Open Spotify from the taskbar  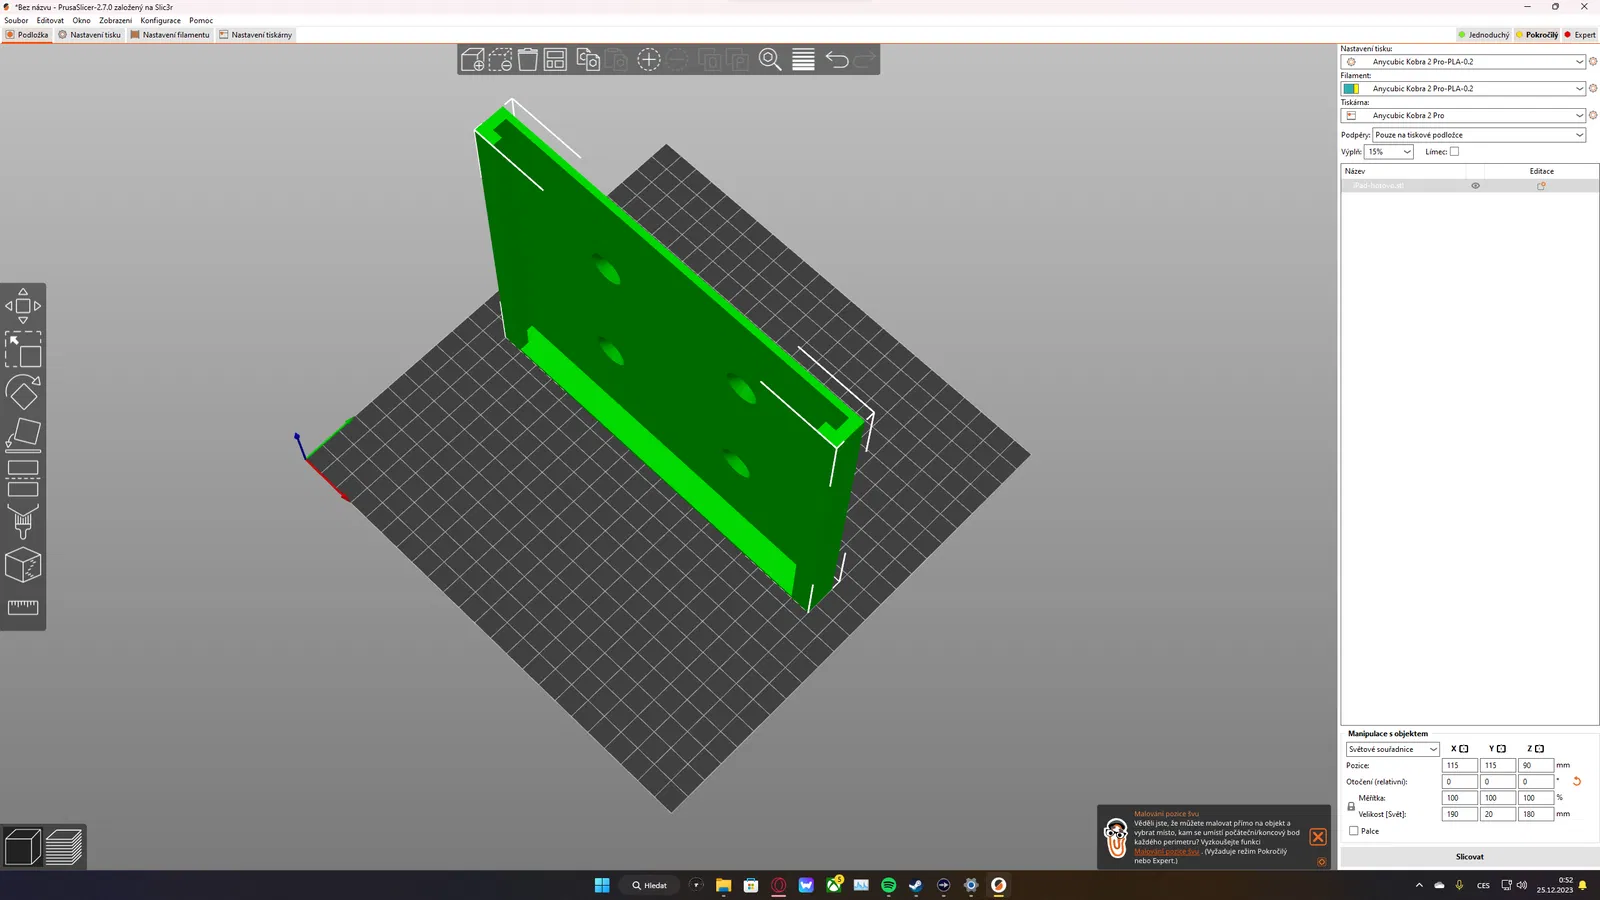[x=888, y=885]
